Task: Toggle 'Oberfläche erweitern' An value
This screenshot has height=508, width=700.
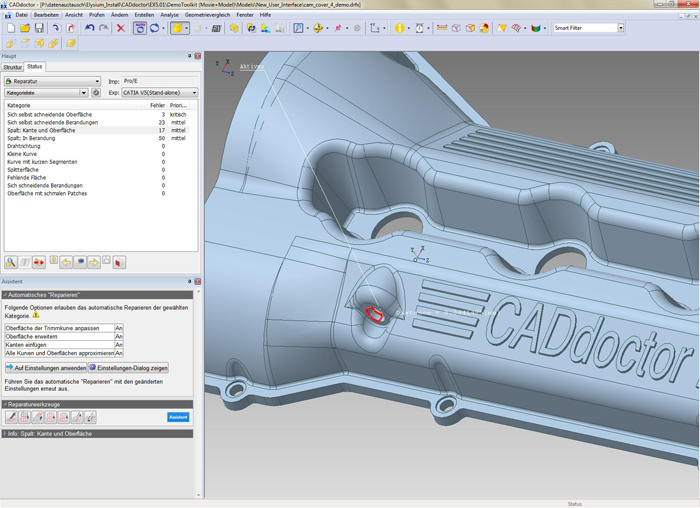Action: (119, 336)
